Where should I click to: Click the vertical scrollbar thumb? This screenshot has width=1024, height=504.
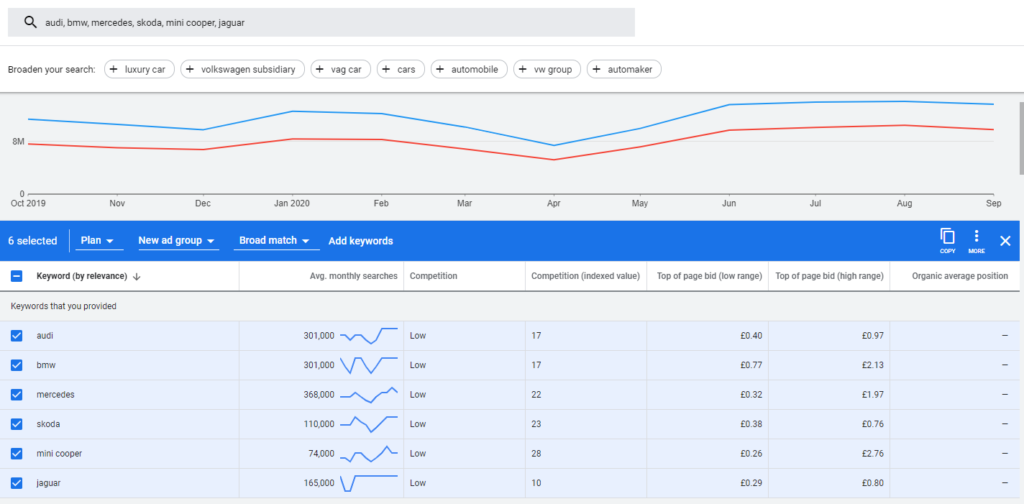coord(1021,138)
